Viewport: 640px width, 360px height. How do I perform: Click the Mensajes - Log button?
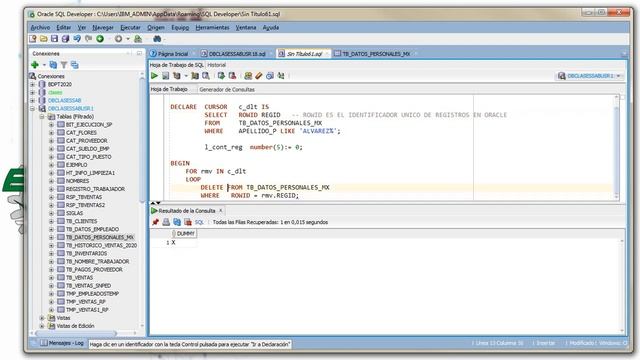coord(62,343)
